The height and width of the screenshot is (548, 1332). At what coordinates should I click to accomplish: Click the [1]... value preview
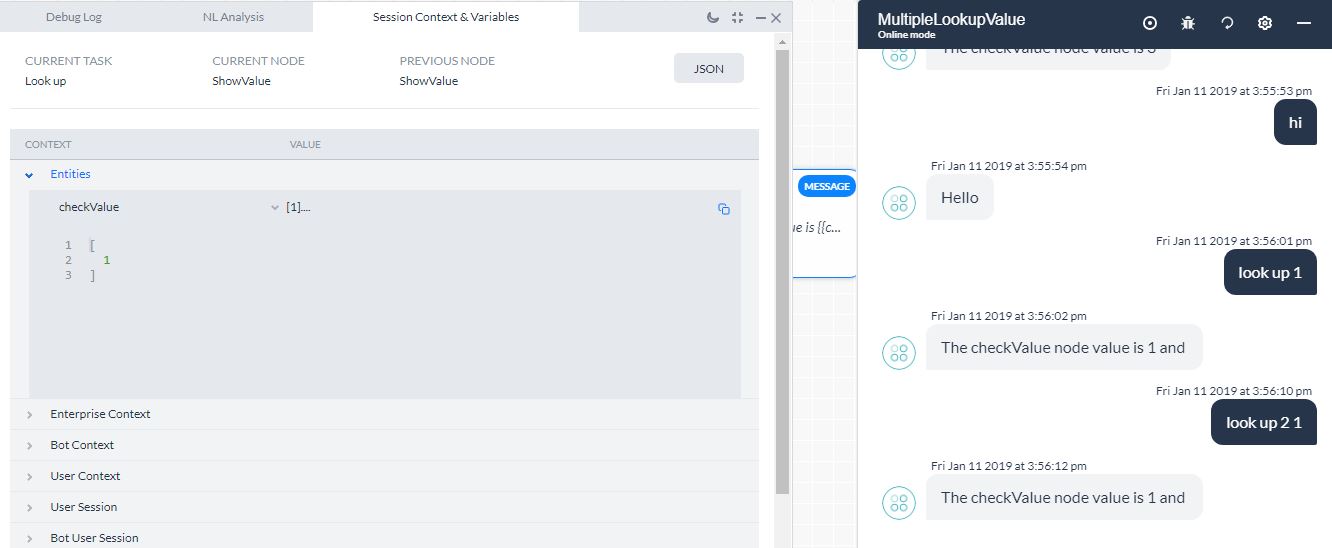298,207
